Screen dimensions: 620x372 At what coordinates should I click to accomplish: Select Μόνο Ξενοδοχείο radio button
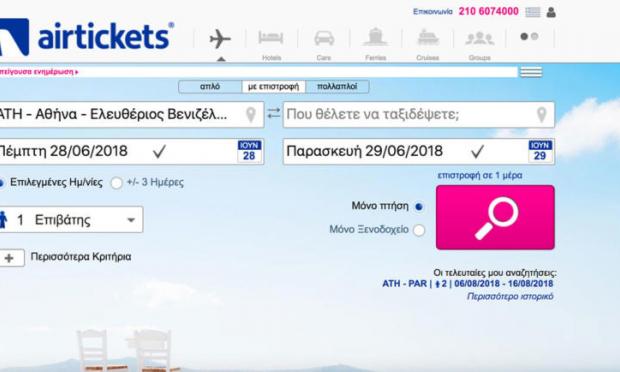(419, 230)
